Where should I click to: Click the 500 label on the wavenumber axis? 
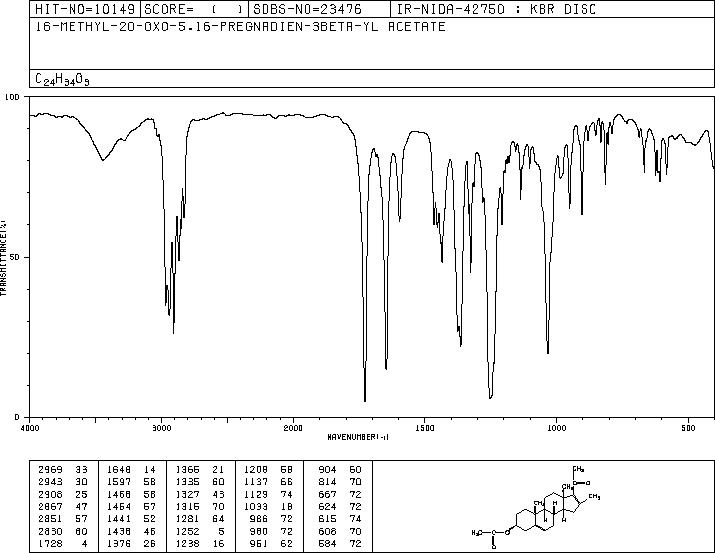pyautogui.click(x=688, y=428)
